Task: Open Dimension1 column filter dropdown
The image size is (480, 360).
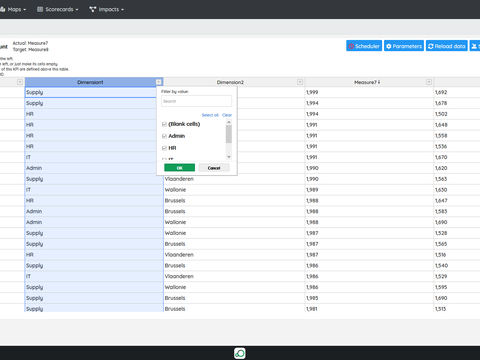Action: [x=159, y=82]
